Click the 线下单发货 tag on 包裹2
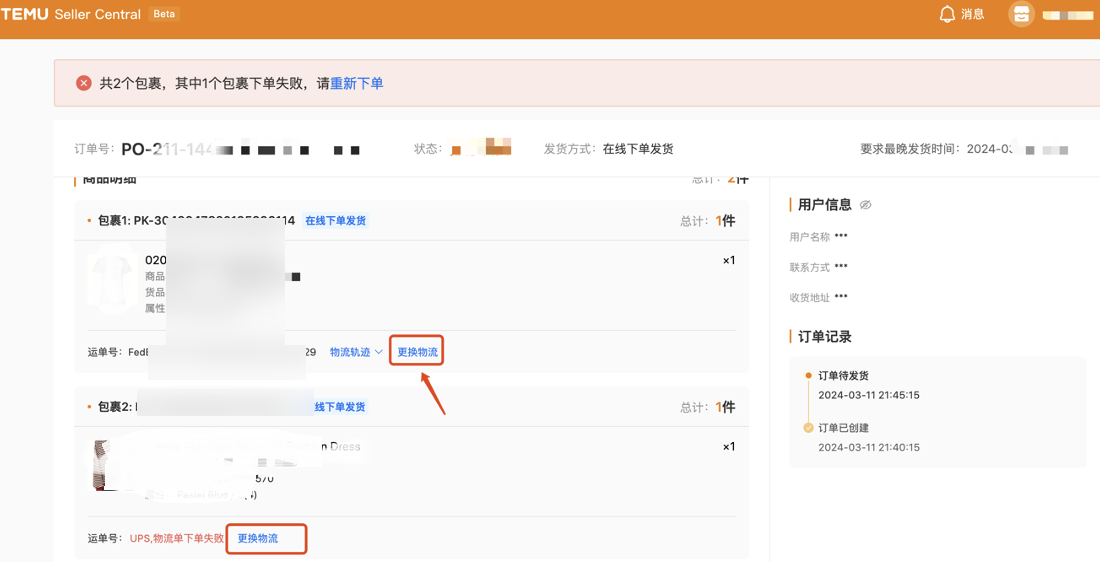This screenshot has height=562, width=1100. tap(340, 407)
